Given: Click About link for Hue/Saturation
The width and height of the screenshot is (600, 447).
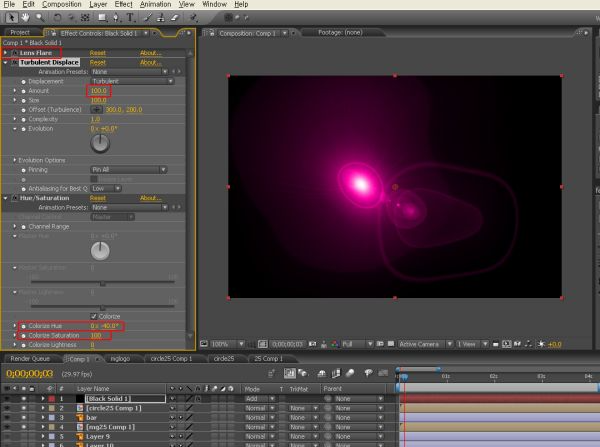Looking at the screenshot, I should [150, 198].
